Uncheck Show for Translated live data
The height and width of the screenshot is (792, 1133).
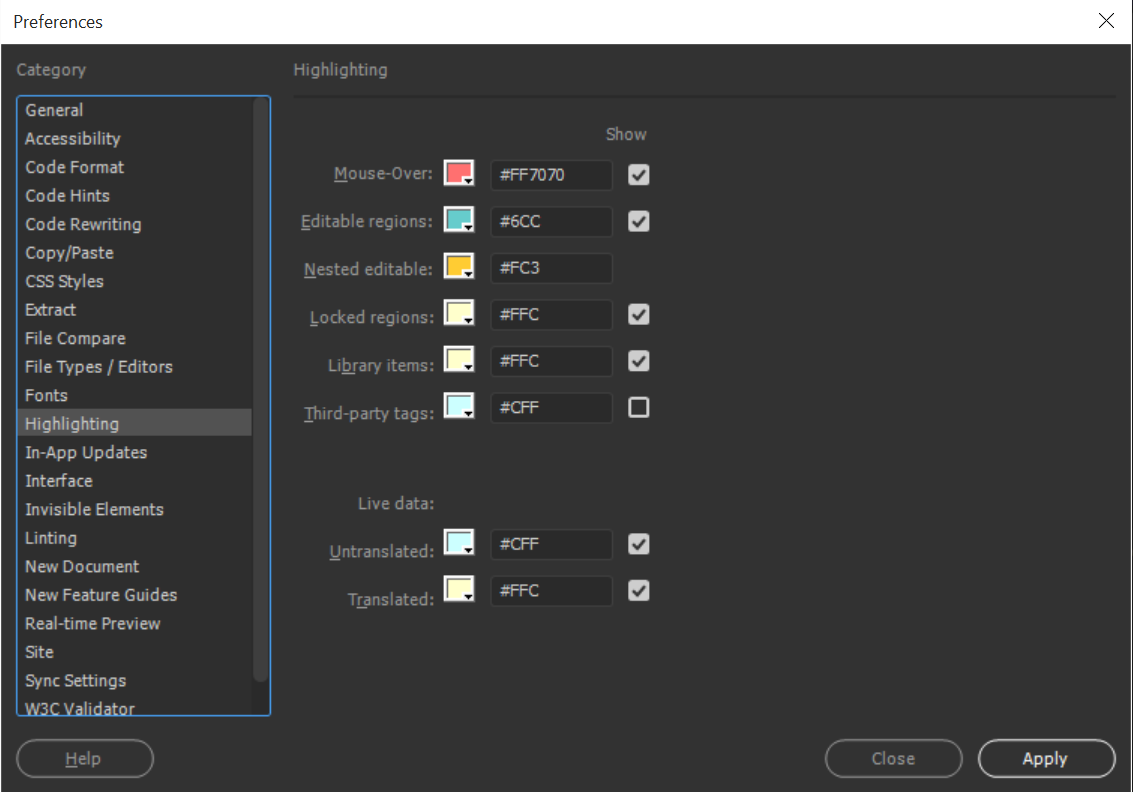638,591
